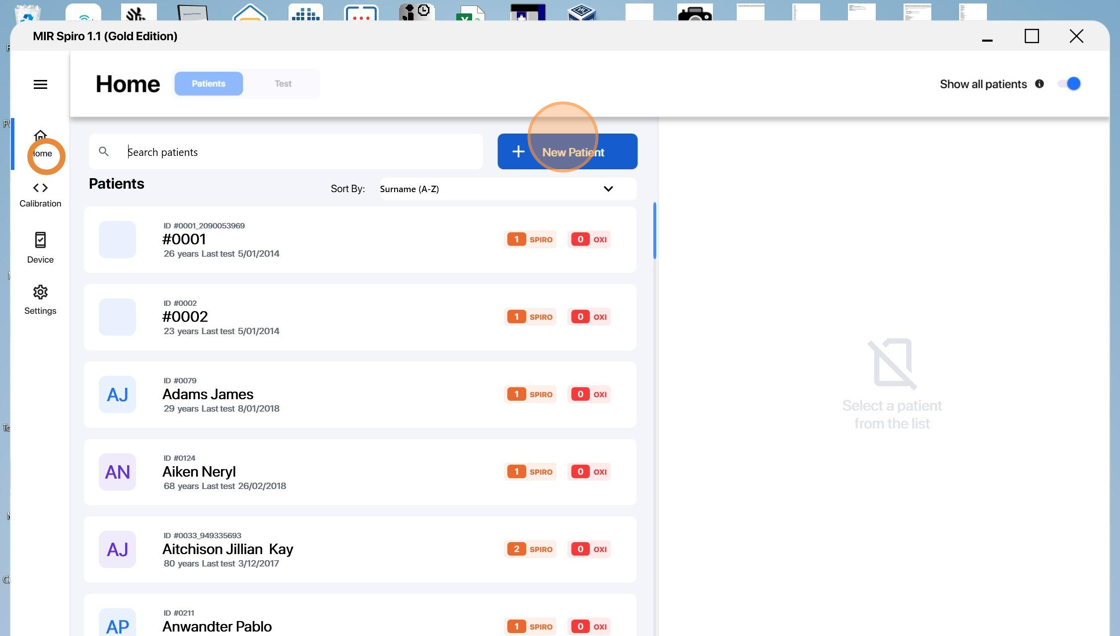
Task: Click the OXI badge for Anwandter Pablo
Action: click(590, 627)
